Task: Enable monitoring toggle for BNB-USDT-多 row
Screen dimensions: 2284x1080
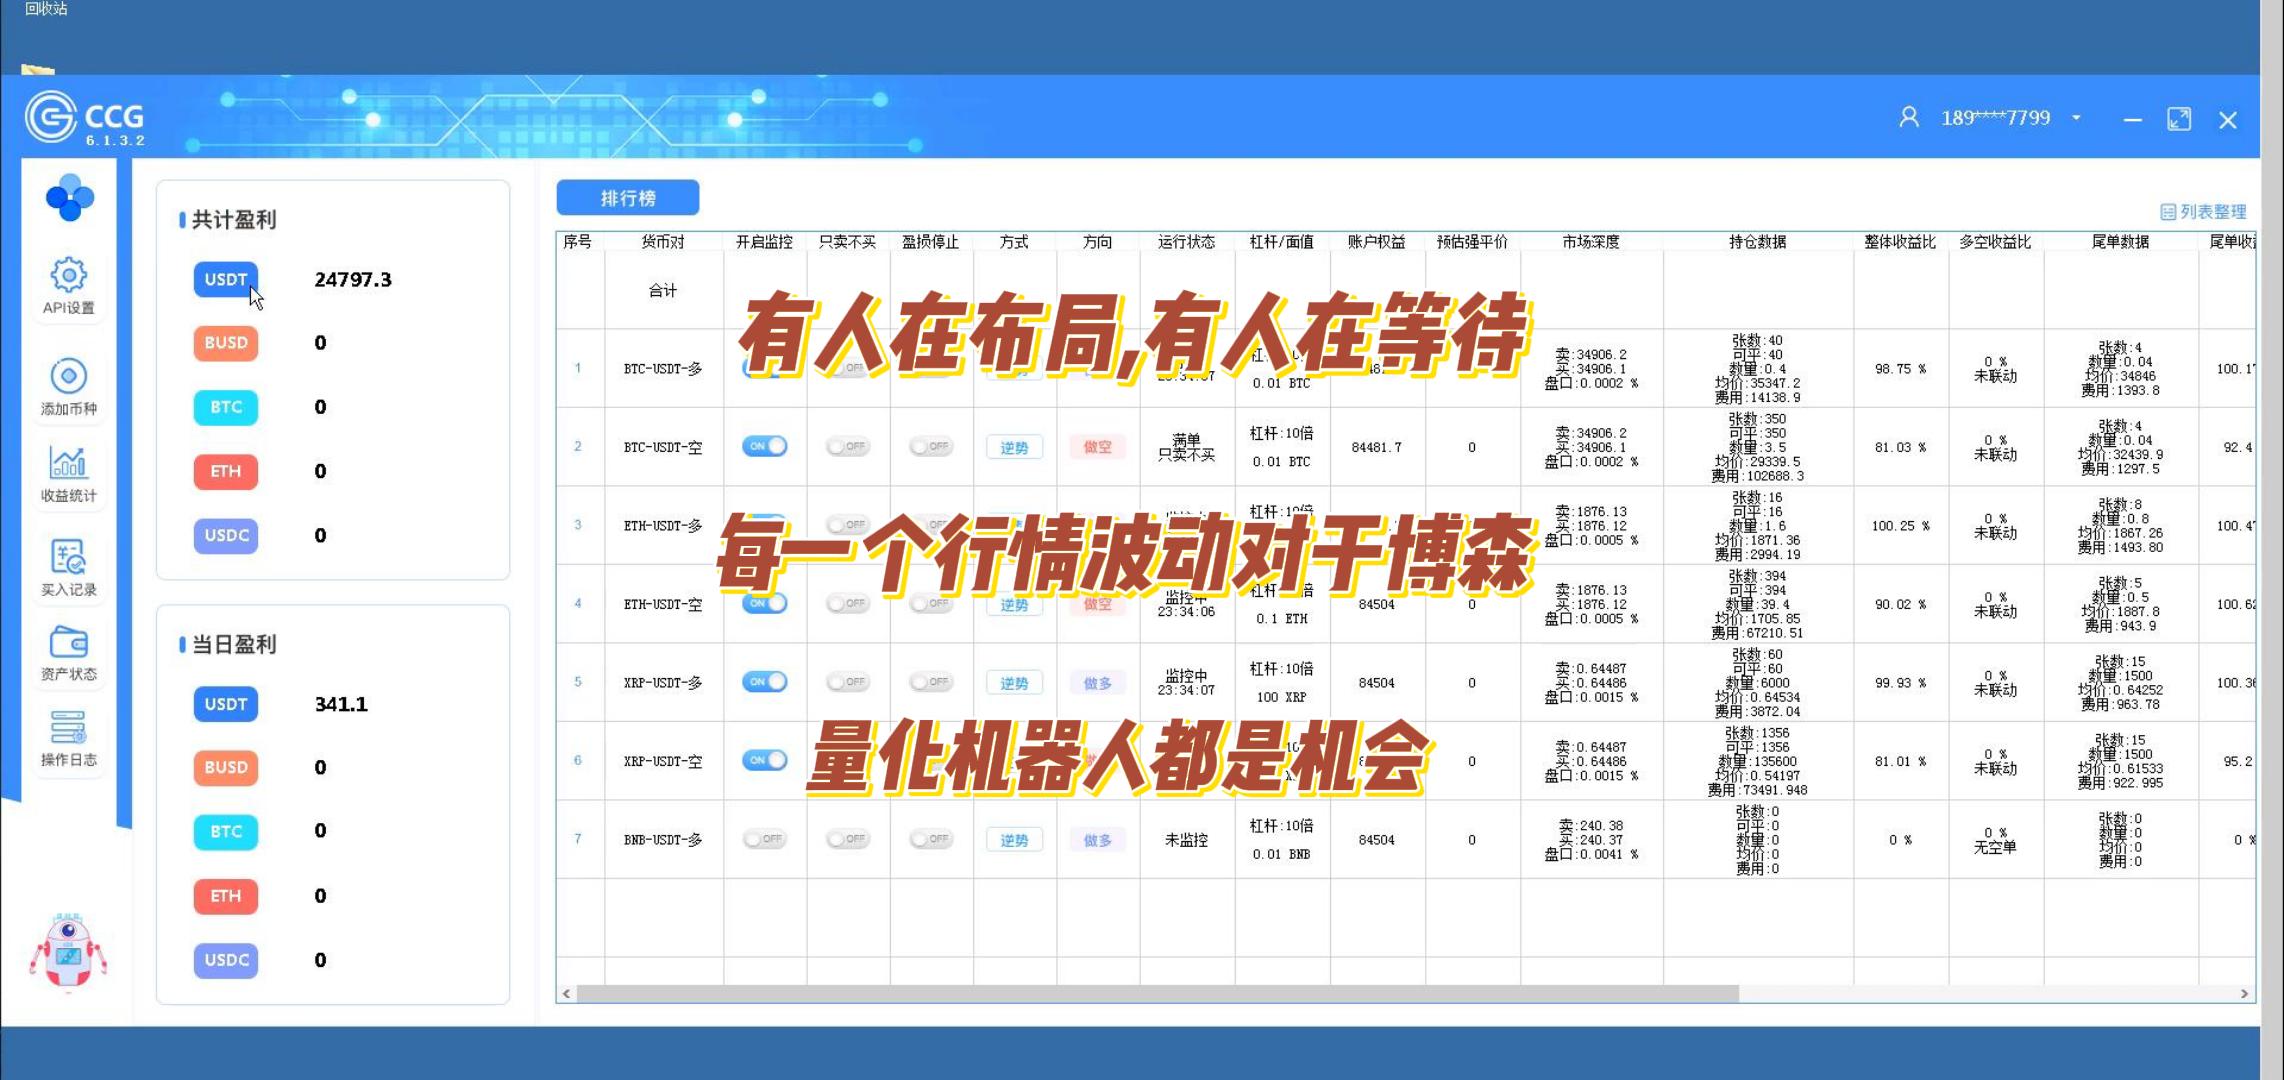Action: coord(764,839)
